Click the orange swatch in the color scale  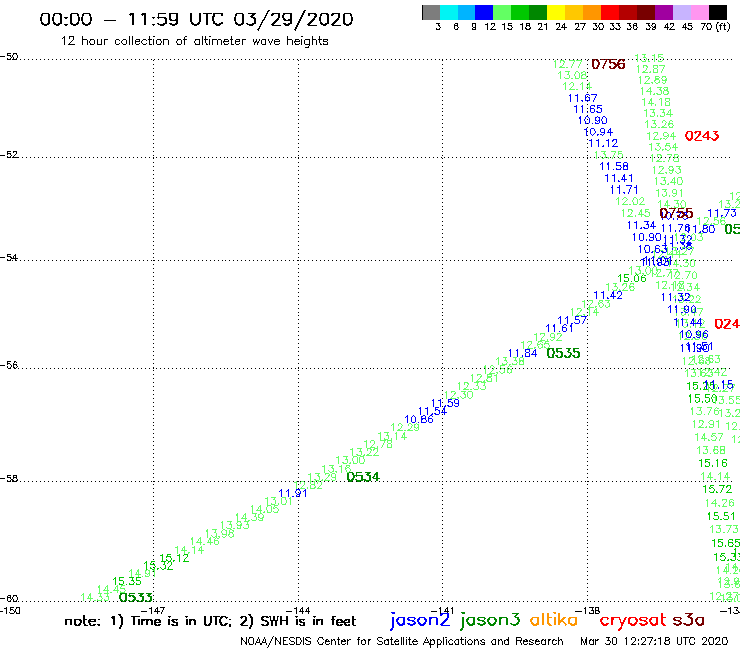point(592,12)
